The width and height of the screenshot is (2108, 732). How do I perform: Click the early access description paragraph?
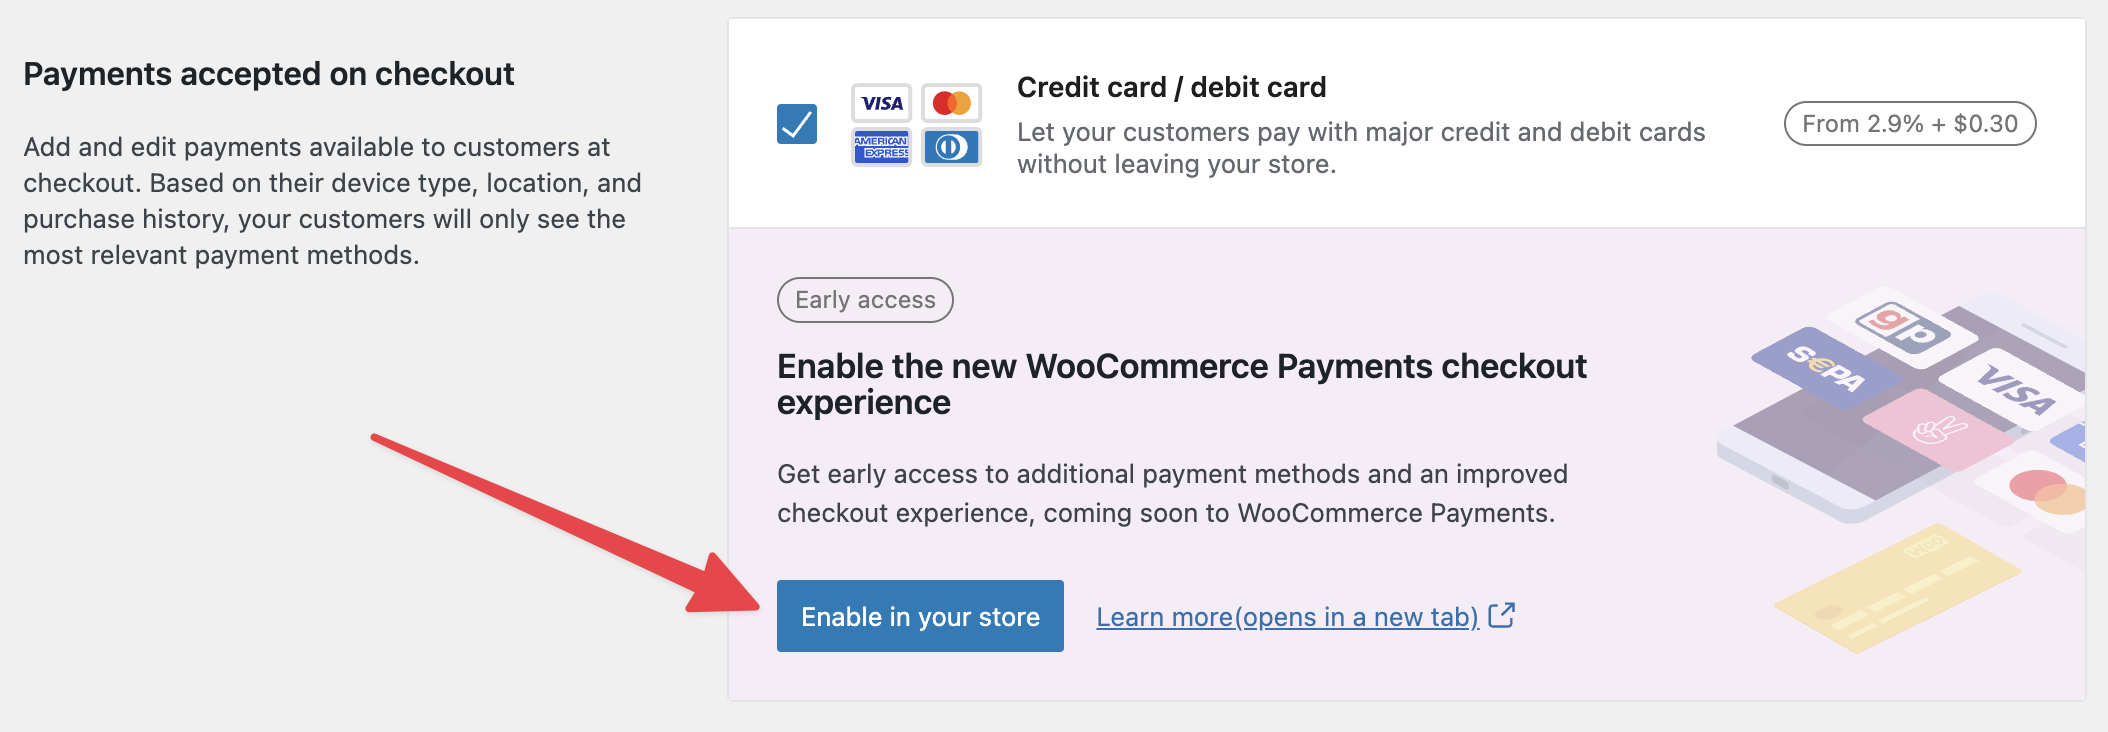[1172, 493]
